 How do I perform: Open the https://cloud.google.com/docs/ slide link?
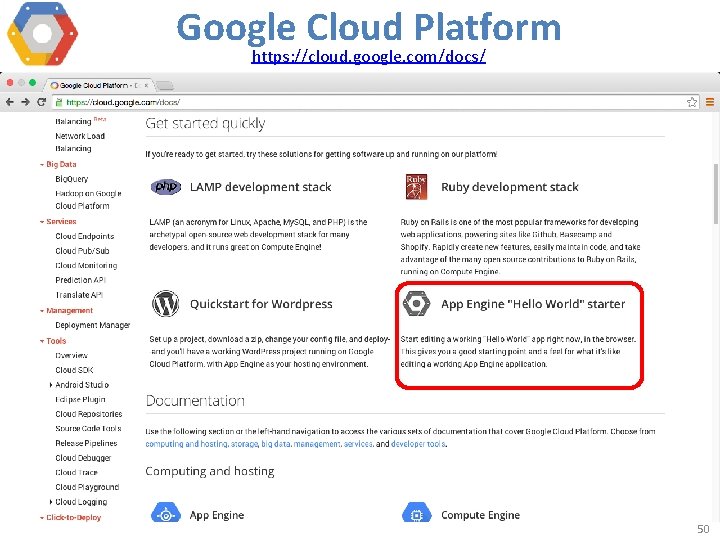[368, 56]
